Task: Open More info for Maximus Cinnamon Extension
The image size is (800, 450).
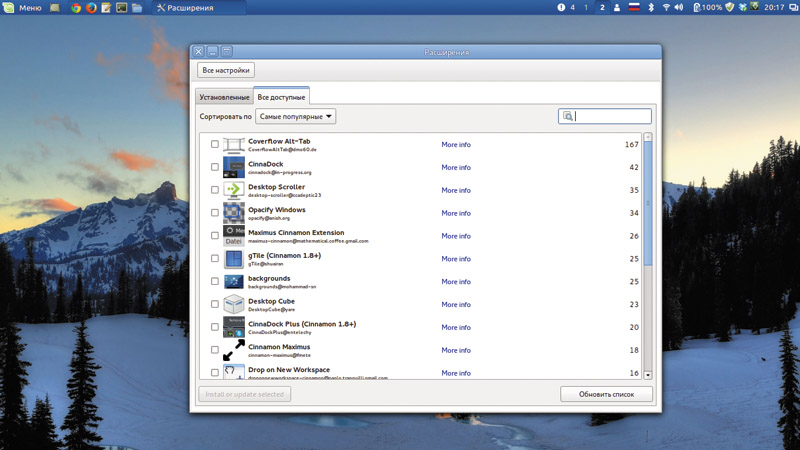Action: 456,236
